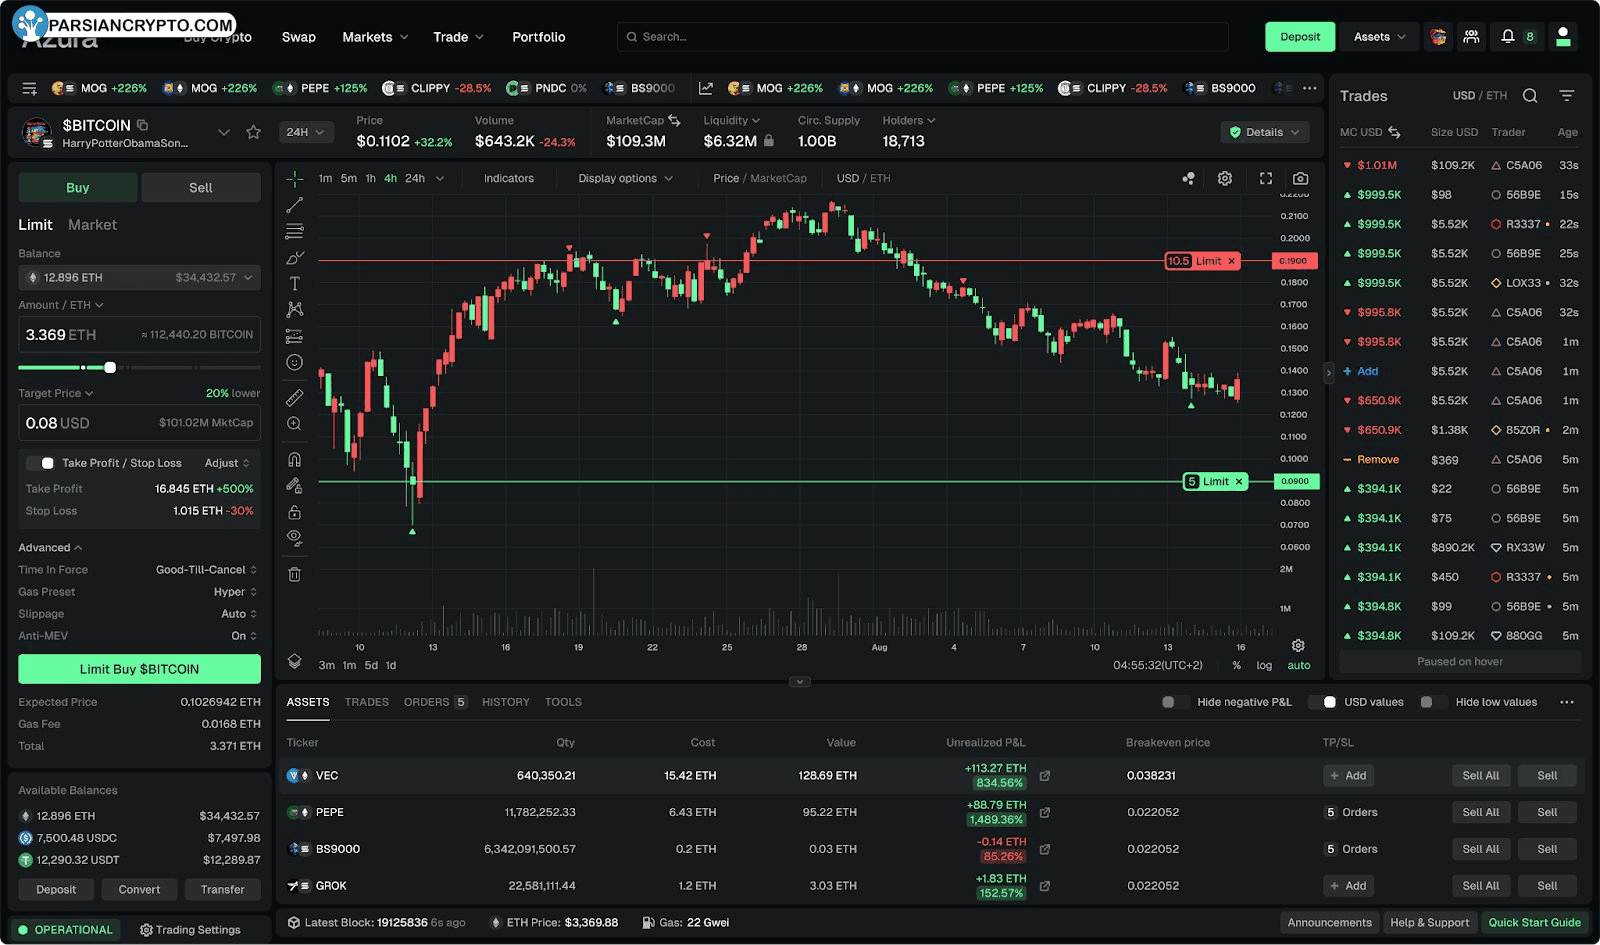
Task: Switch to the ORDERS tab
Action: tap(435, 702)
